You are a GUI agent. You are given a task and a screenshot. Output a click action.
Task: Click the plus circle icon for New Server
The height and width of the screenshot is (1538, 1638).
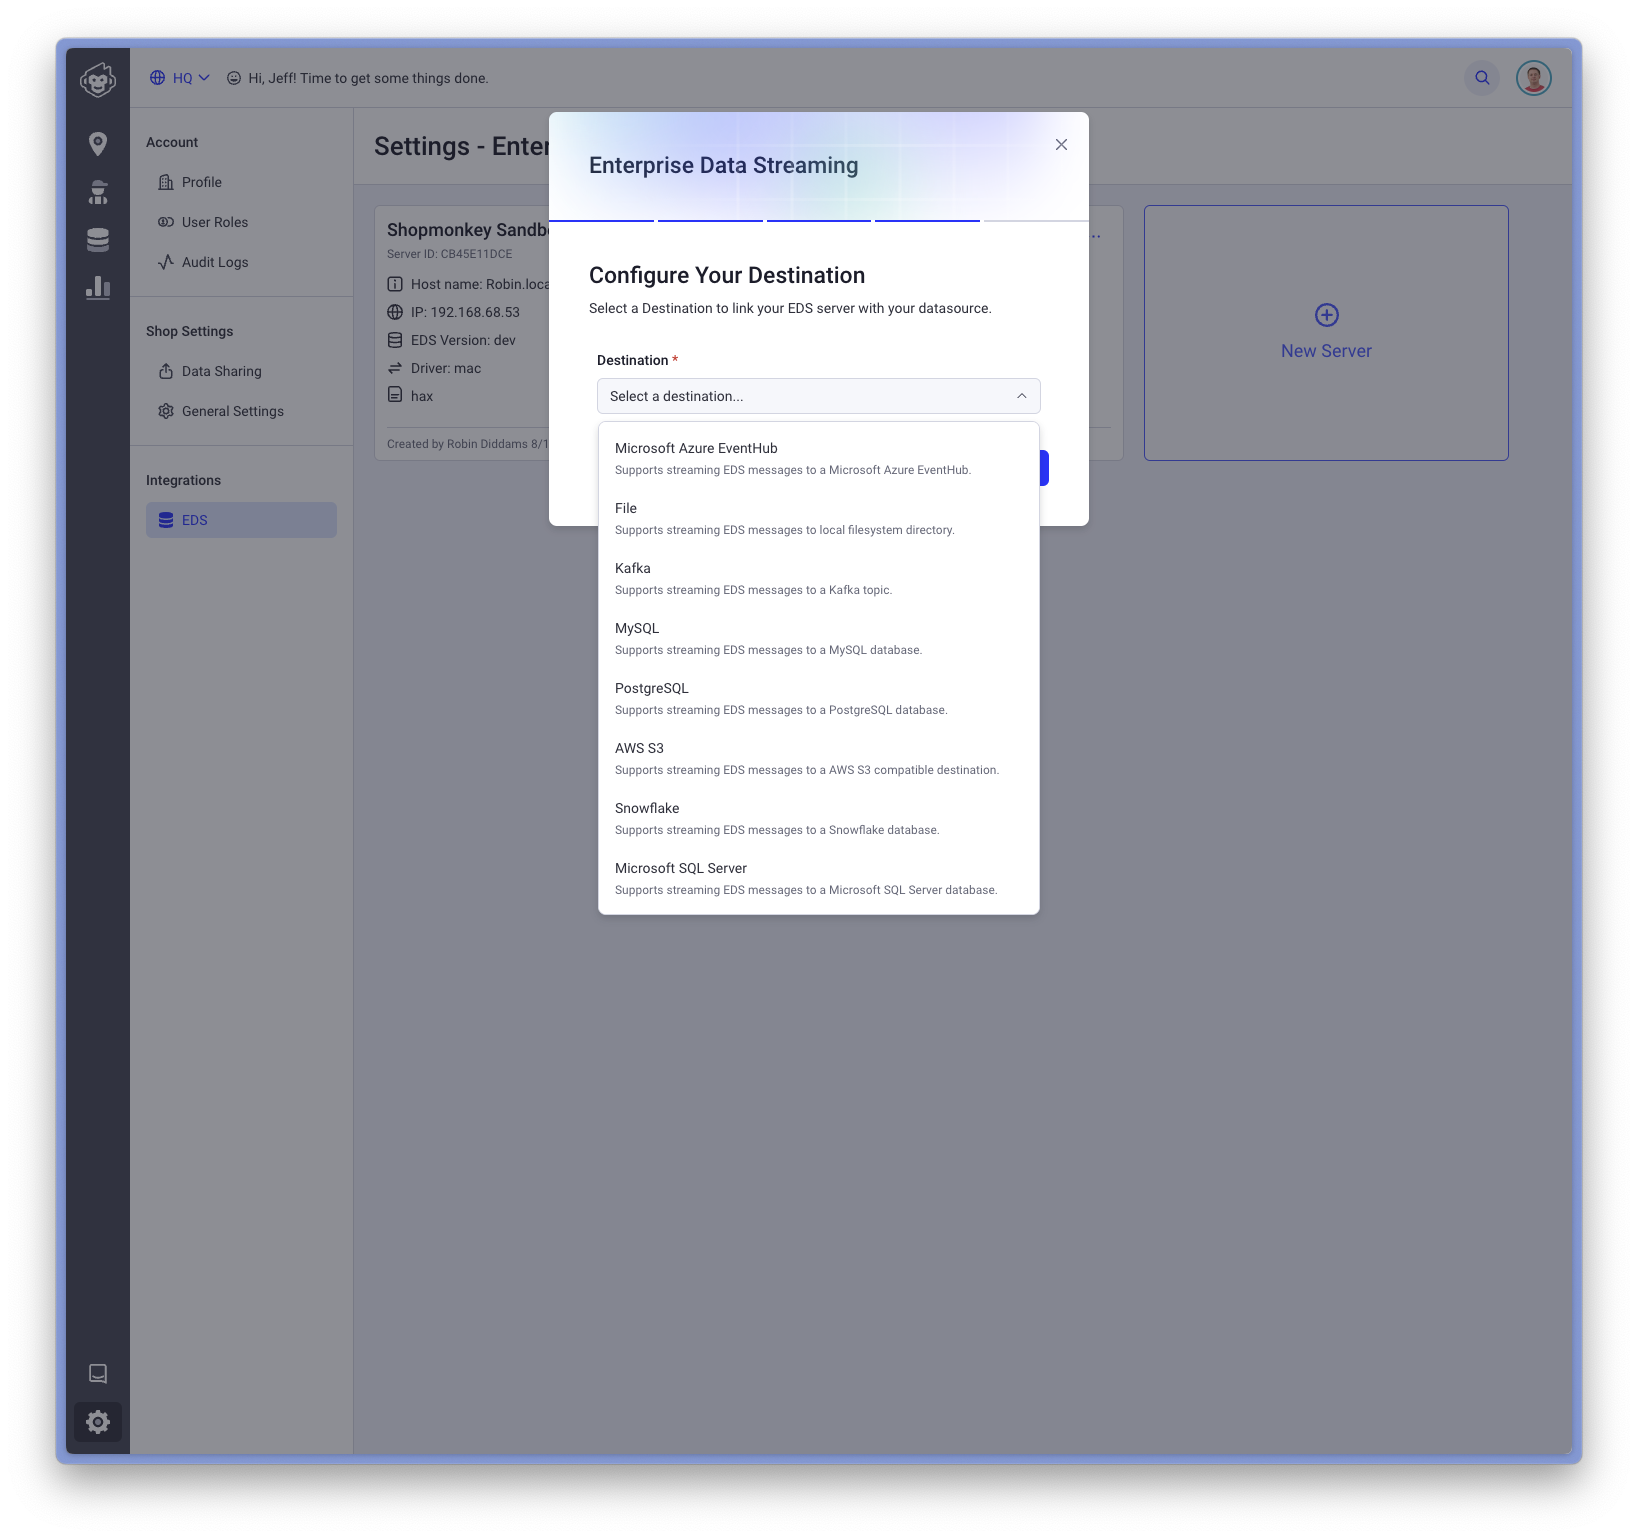(x=1326, y=315)
